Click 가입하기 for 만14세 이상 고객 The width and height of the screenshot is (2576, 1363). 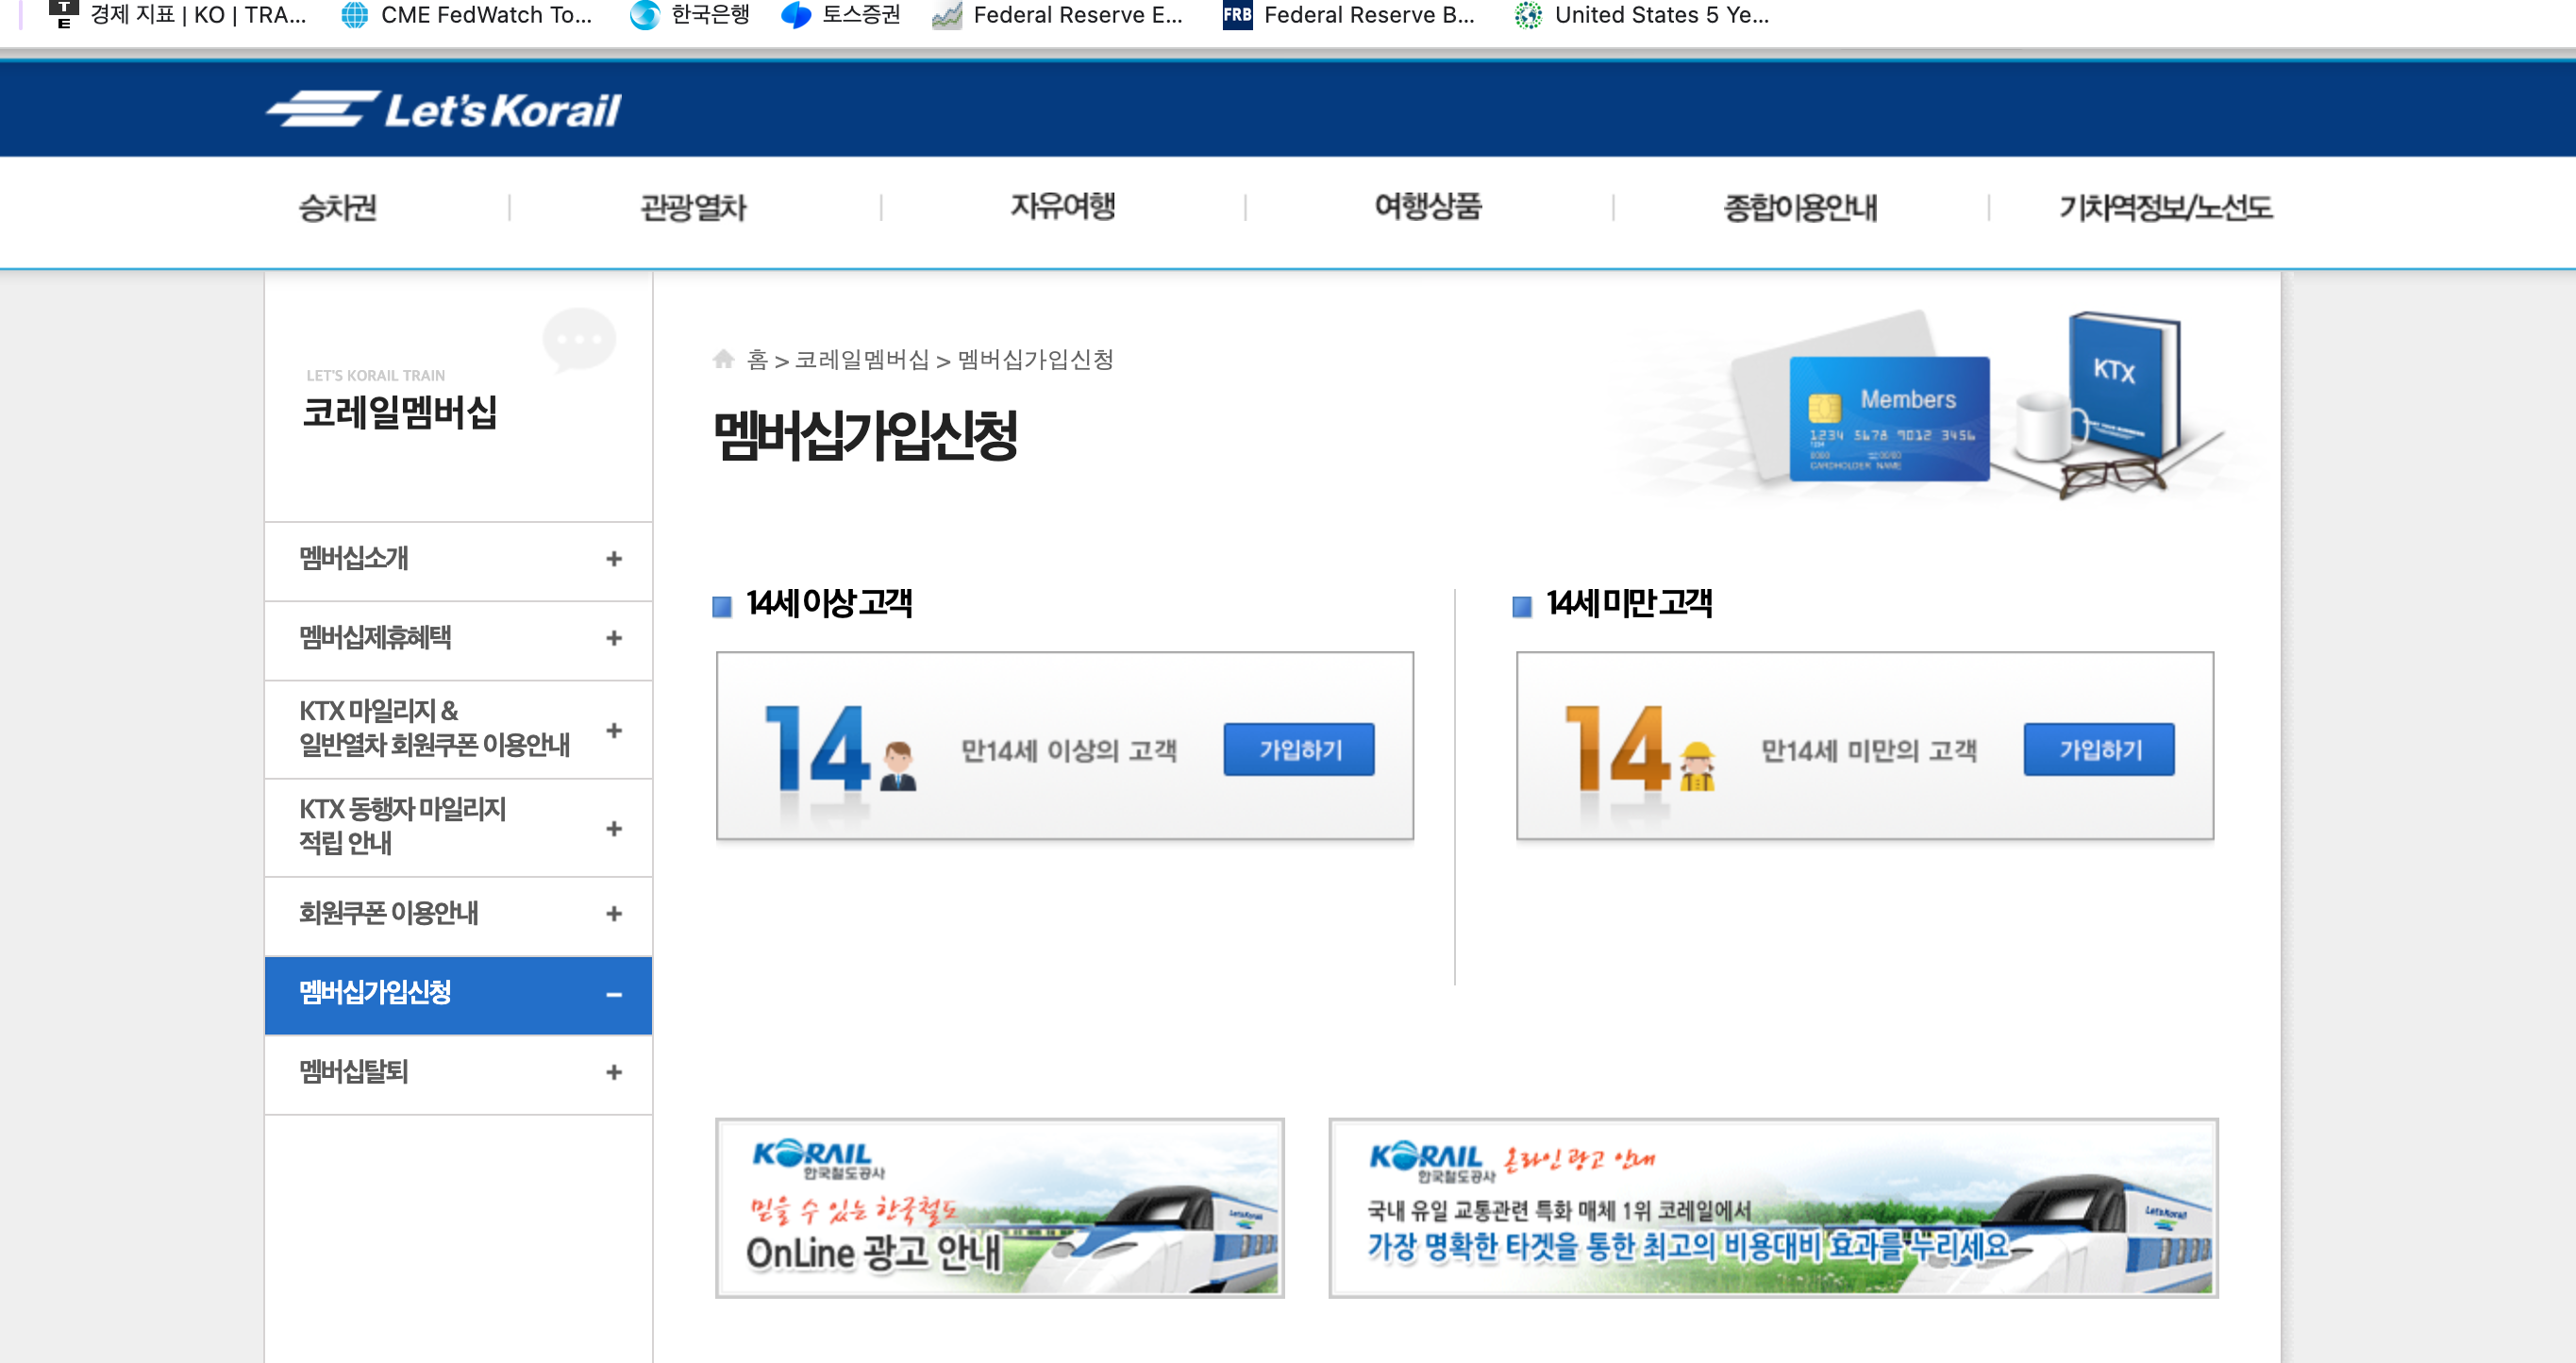tap(1298, 750)
